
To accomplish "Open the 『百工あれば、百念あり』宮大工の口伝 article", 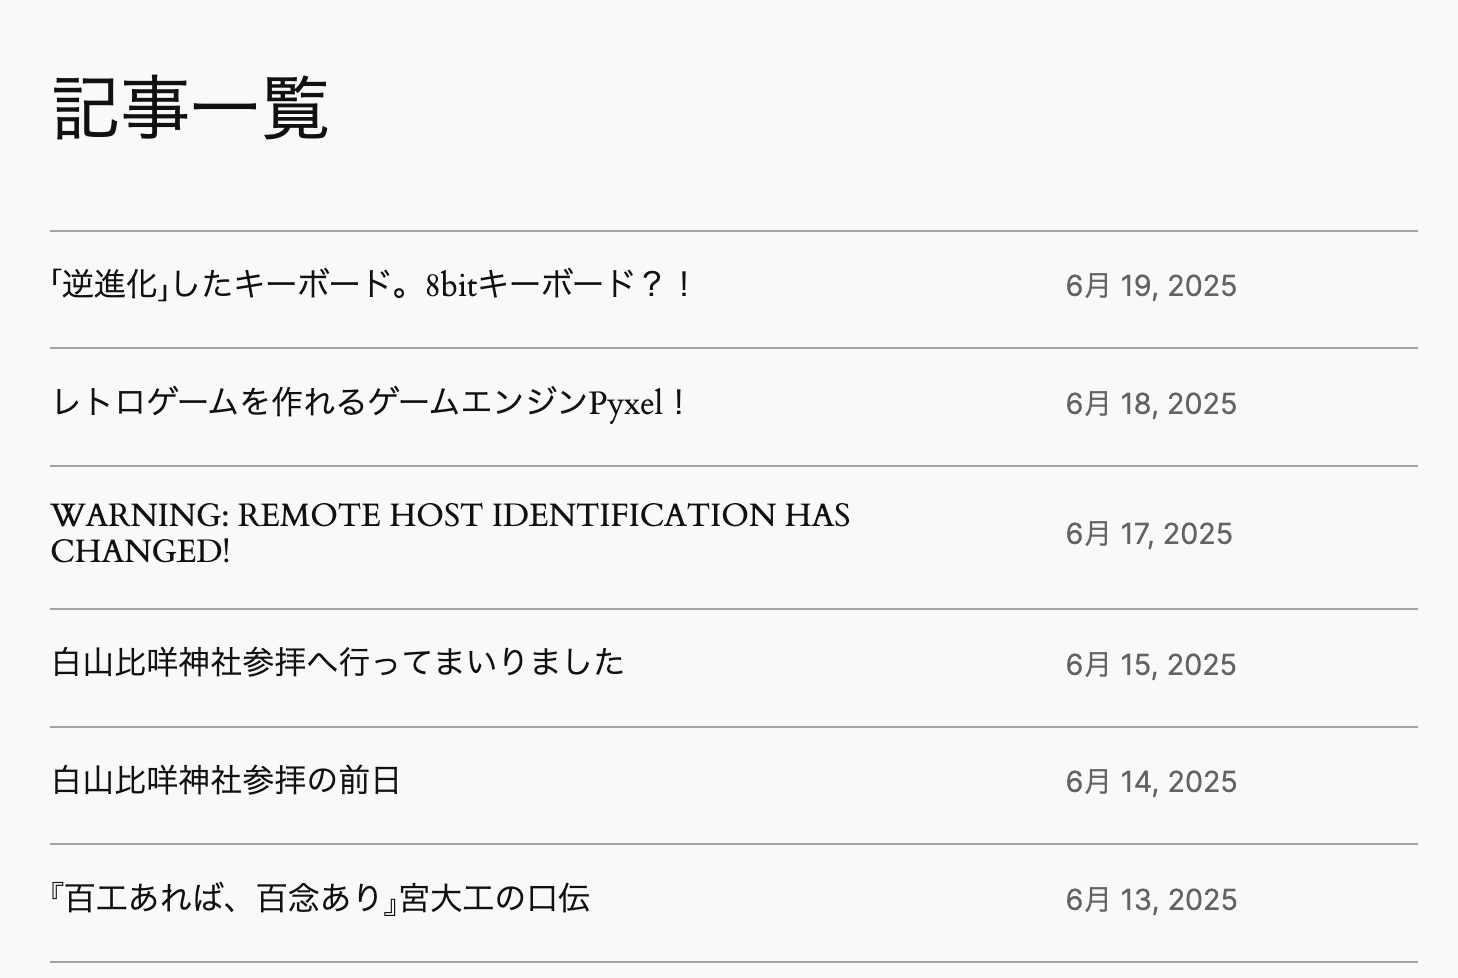I will point(320,899).
